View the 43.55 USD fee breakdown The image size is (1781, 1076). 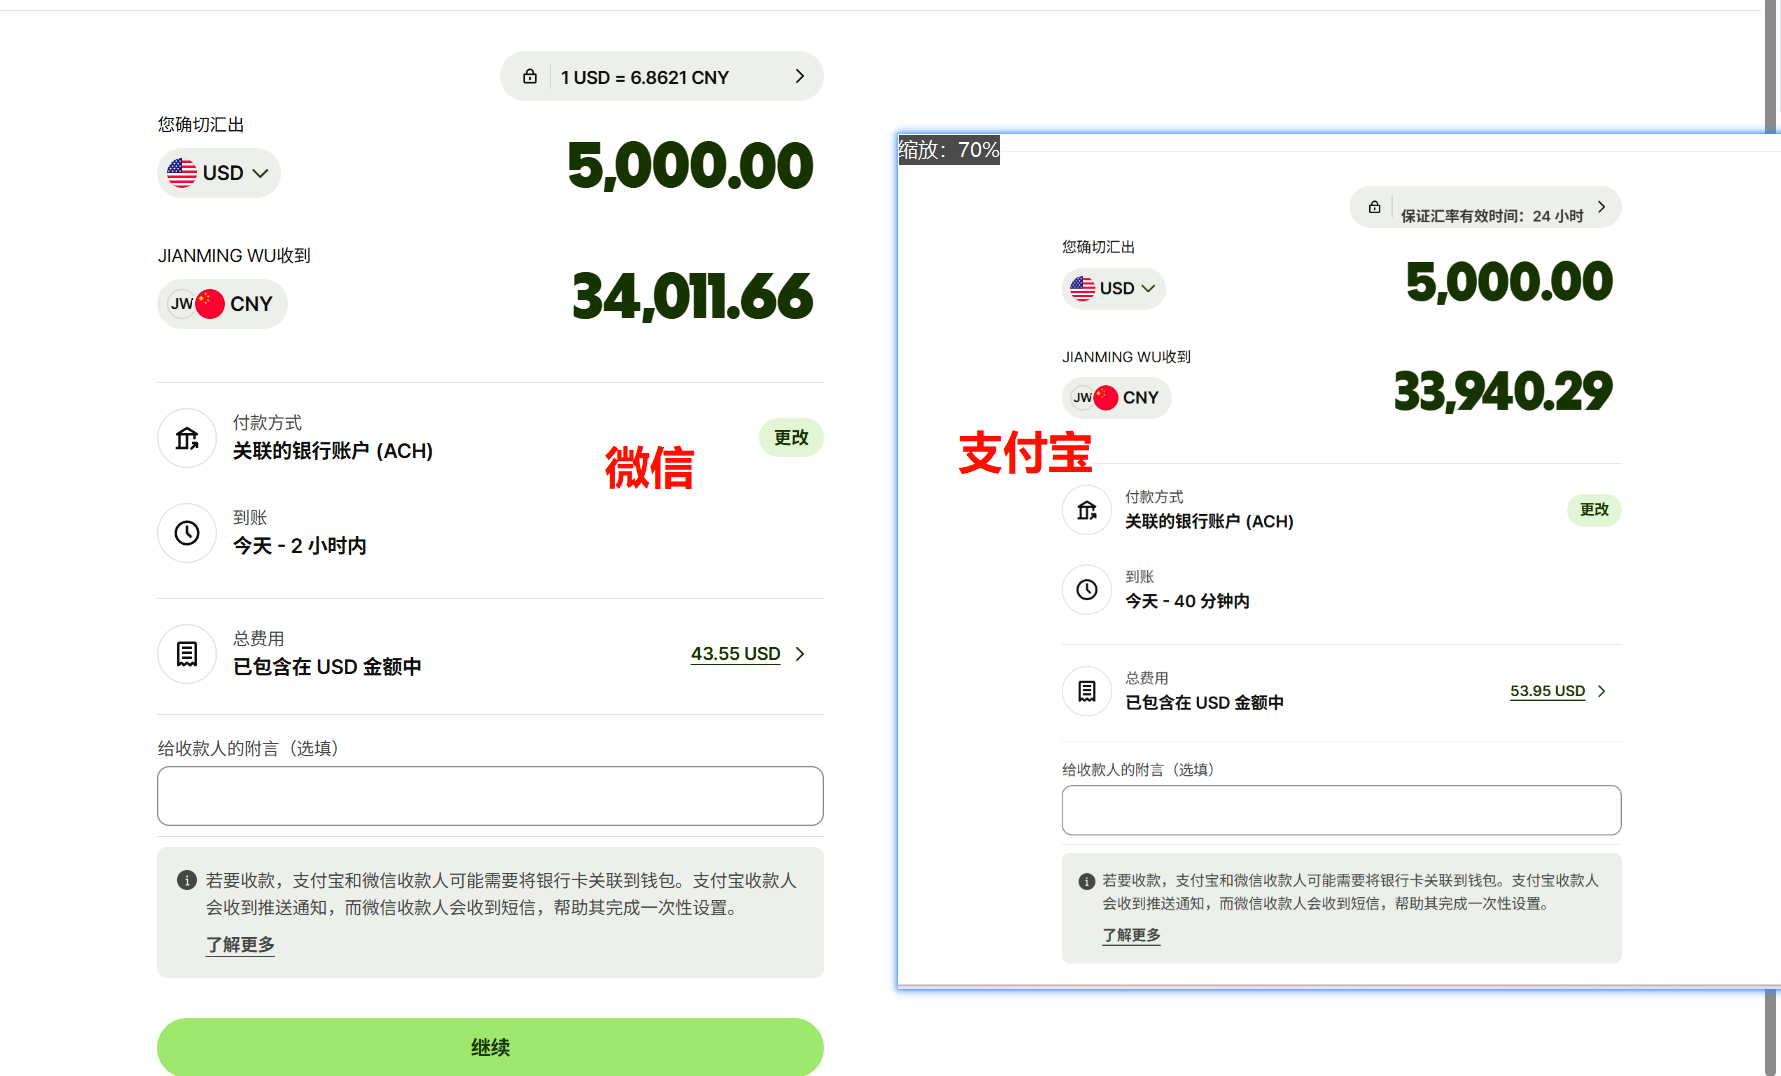pos(735,653)
